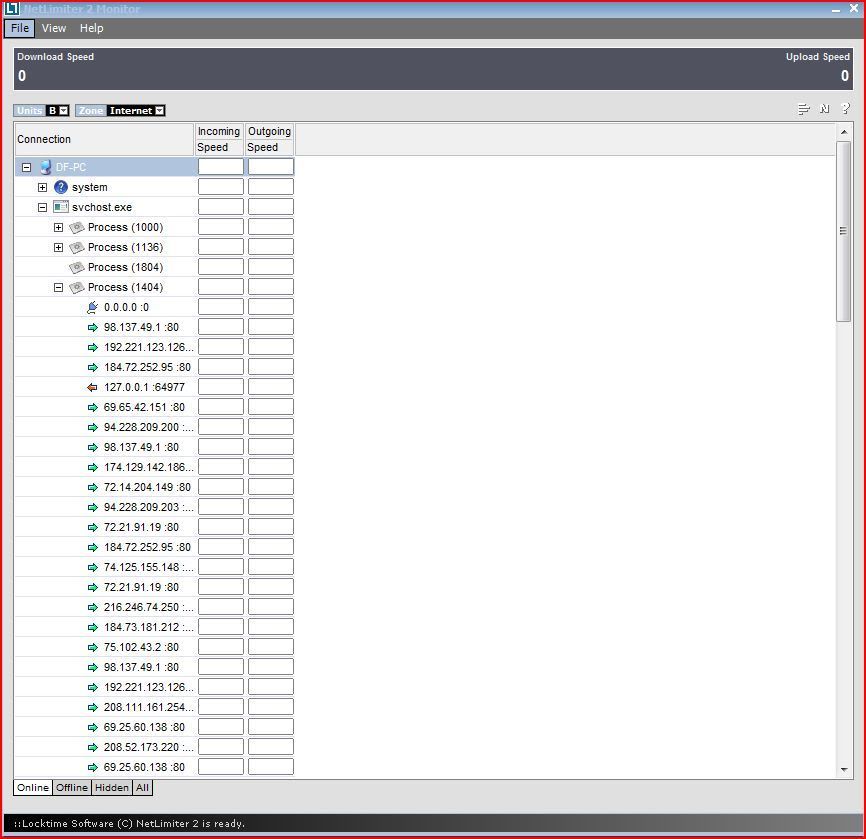Open the Help menu

tap(91, 28)
